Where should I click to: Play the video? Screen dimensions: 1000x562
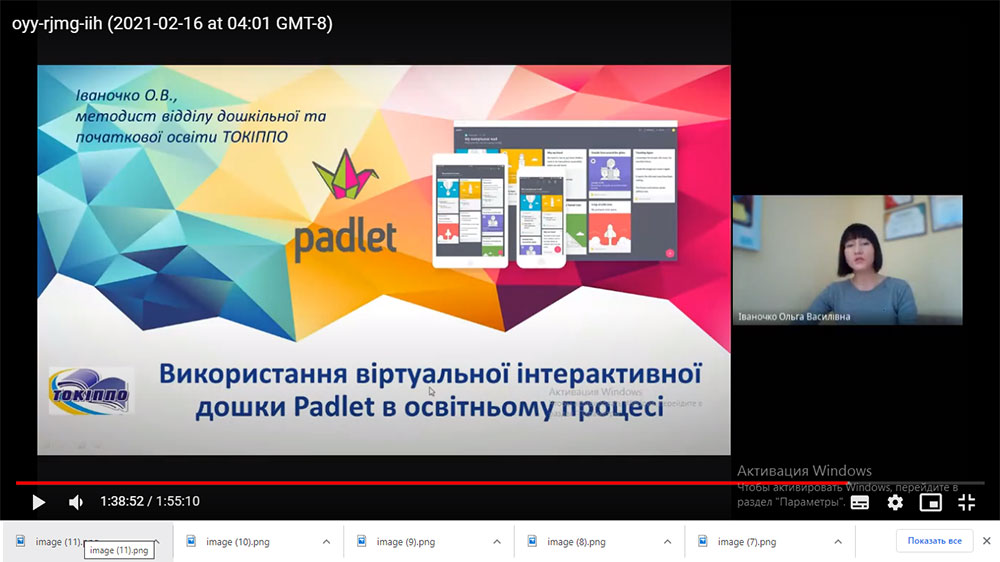pos(38,502)
